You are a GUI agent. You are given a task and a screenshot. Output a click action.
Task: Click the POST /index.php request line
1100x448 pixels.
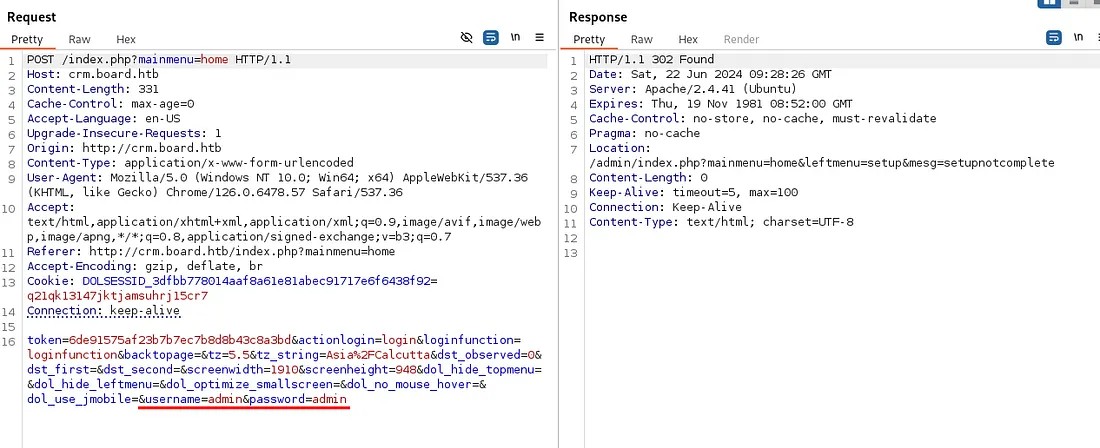click(158, 60)
